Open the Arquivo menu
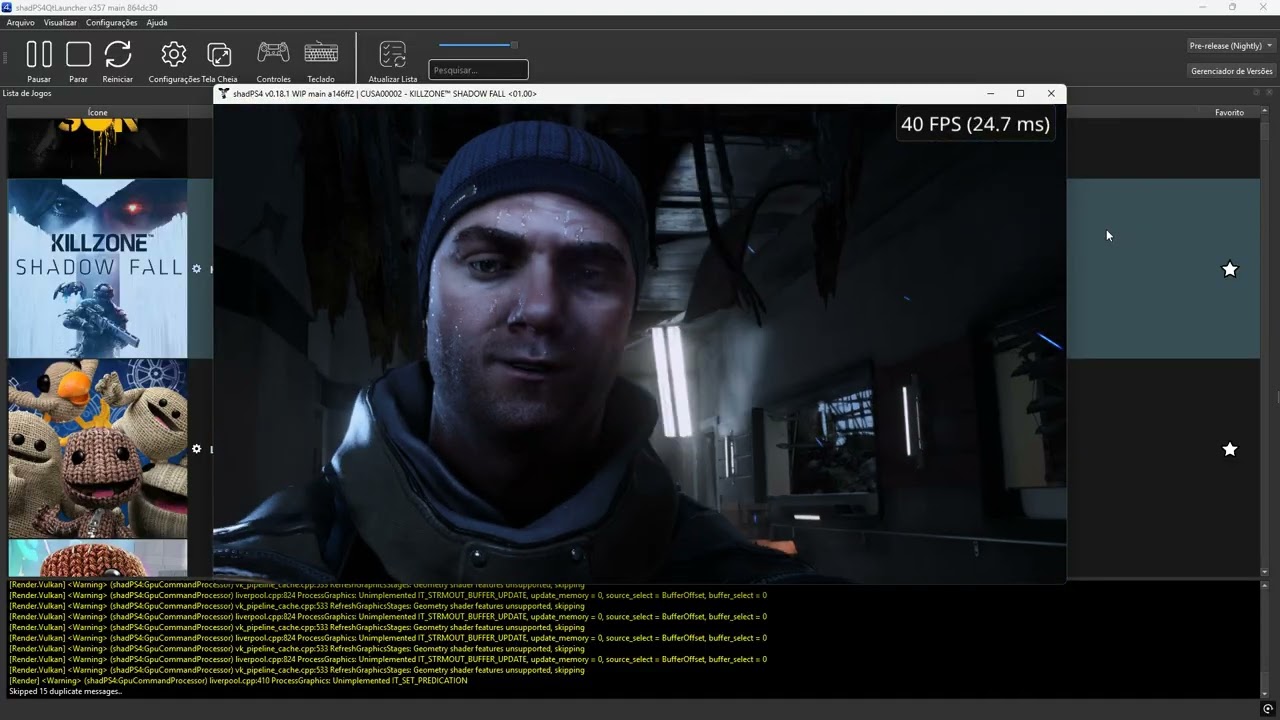Image resolution: width=1280 pixels, height=720 pixels. point(20,22)
